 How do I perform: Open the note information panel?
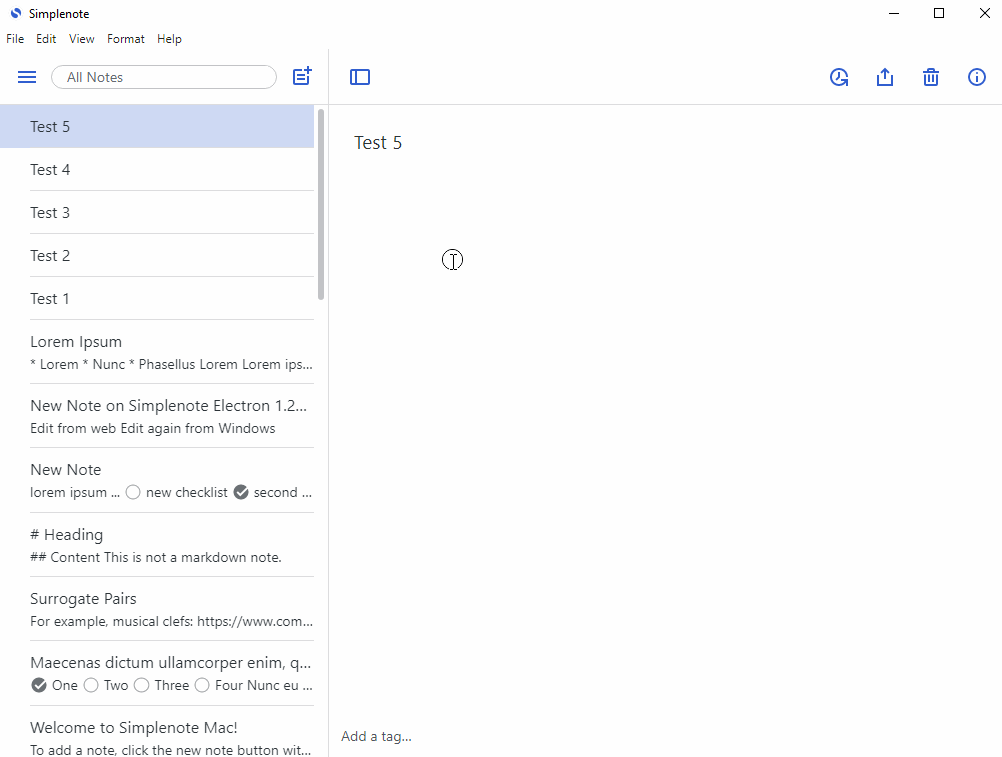click(x=977, y=77)
